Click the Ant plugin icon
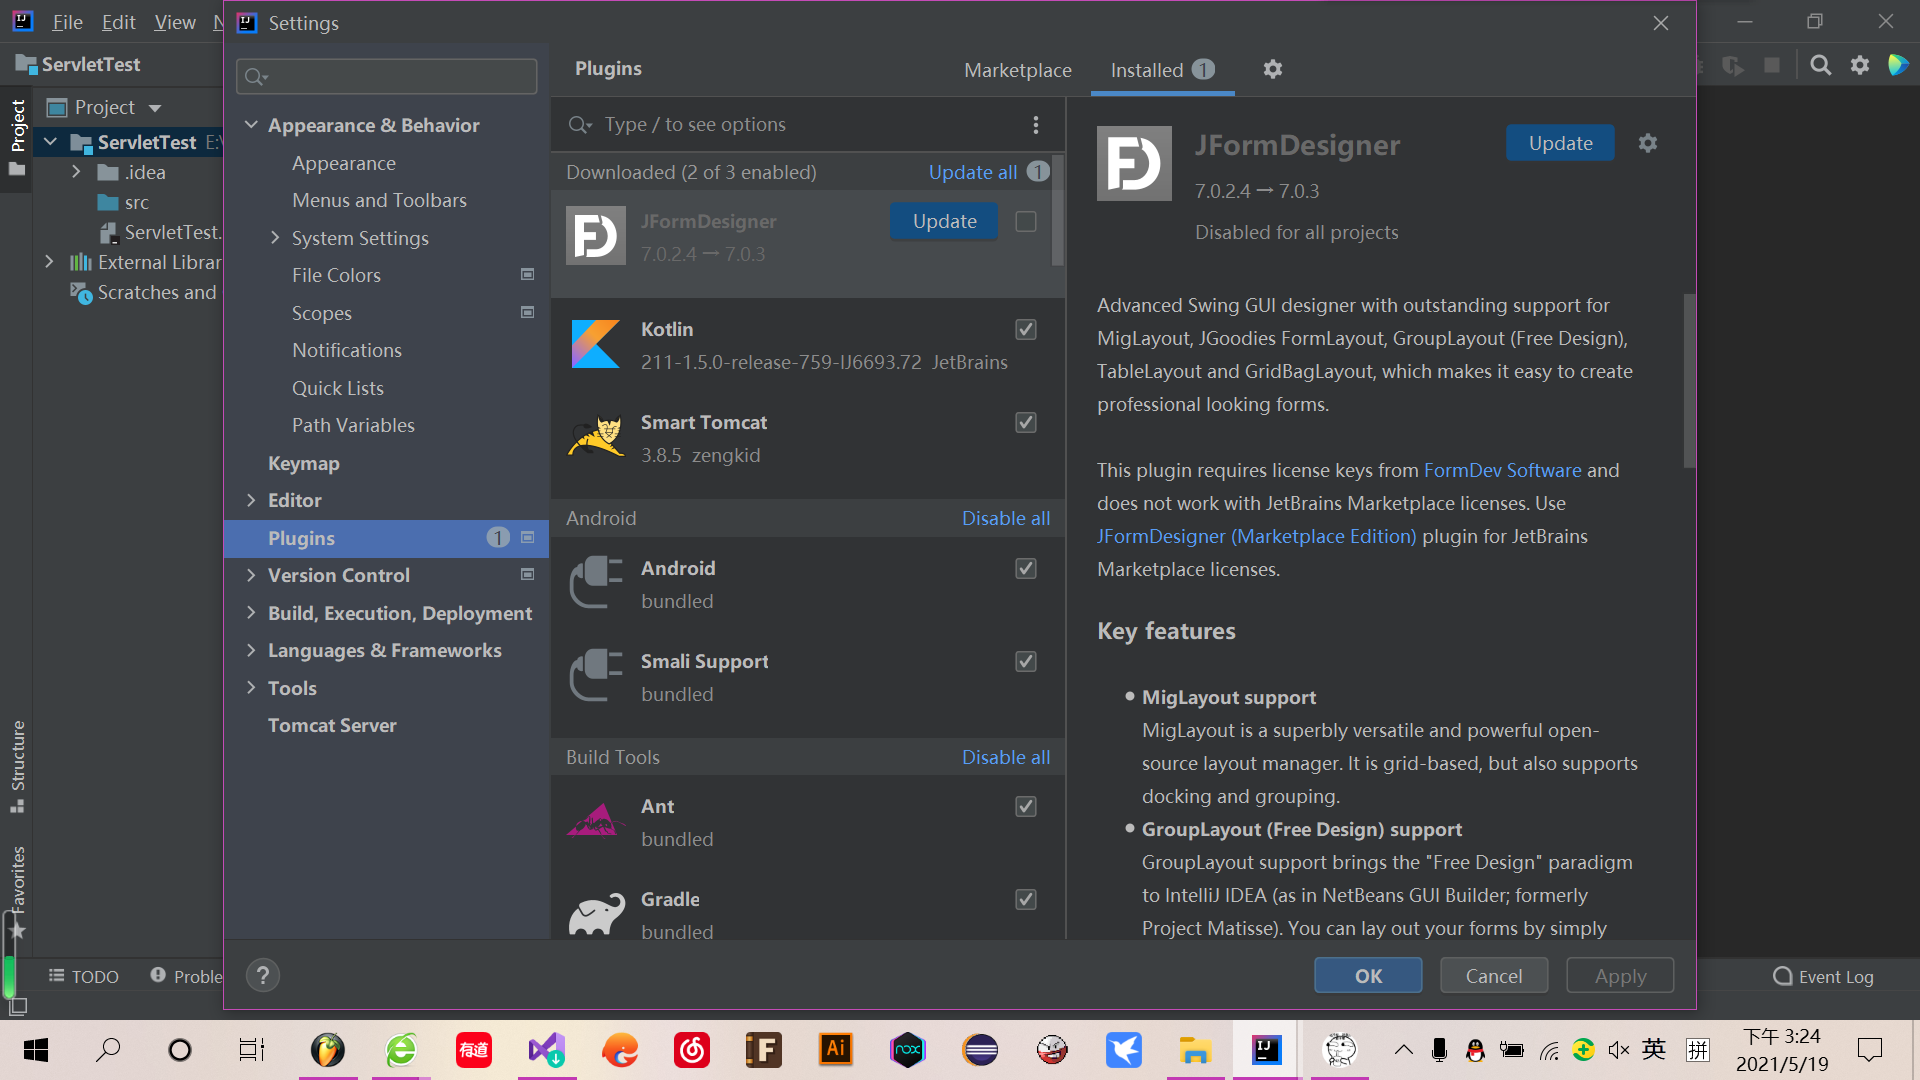The image size is (1920, 1080). point(596,822)
